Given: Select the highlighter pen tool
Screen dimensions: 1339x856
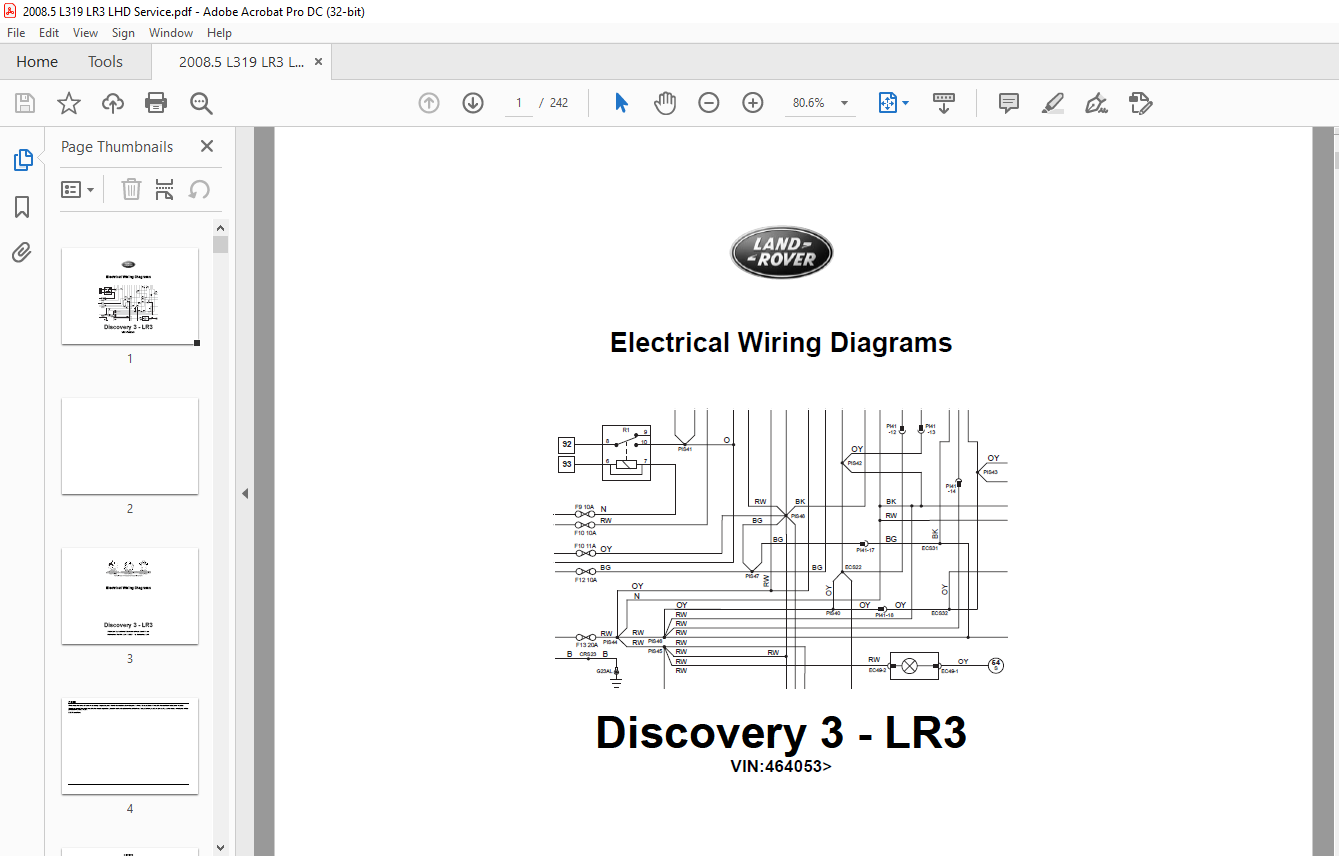Looking at the screenshot, I should (1053, 103).
